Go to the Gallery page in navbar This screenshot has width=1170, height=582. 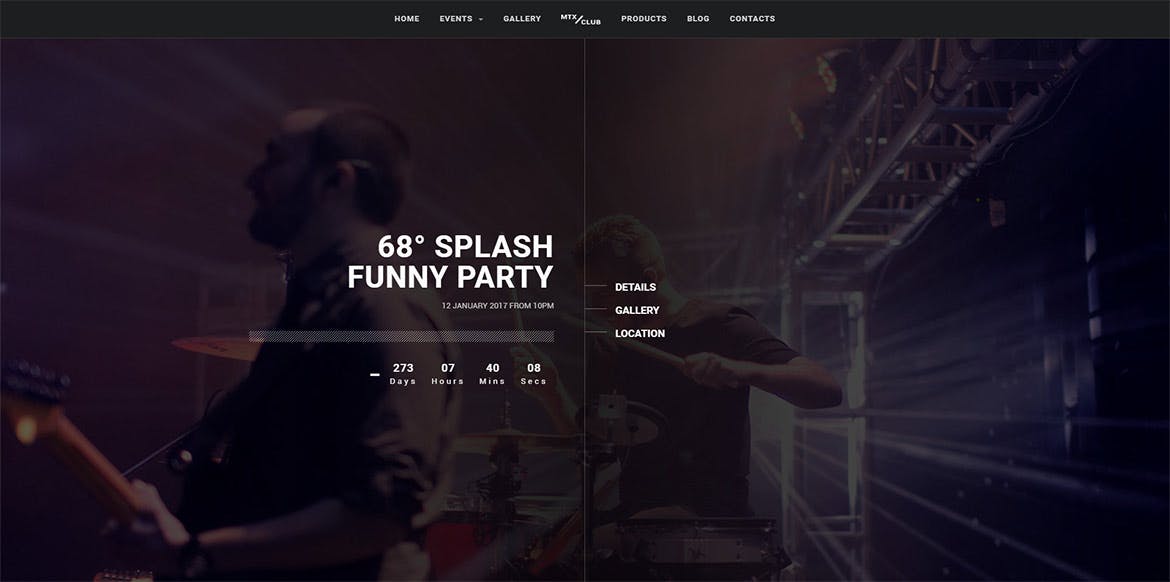click(522, 19)
